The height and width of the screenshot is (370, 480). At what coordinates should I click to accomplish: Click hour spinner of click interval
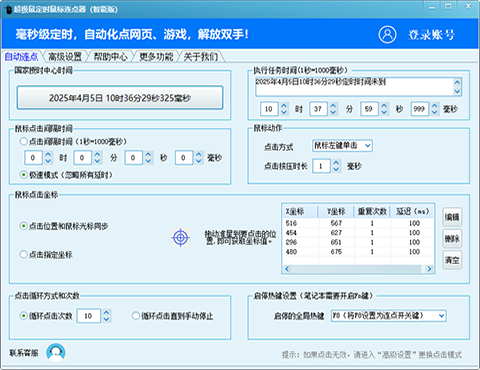48,158
